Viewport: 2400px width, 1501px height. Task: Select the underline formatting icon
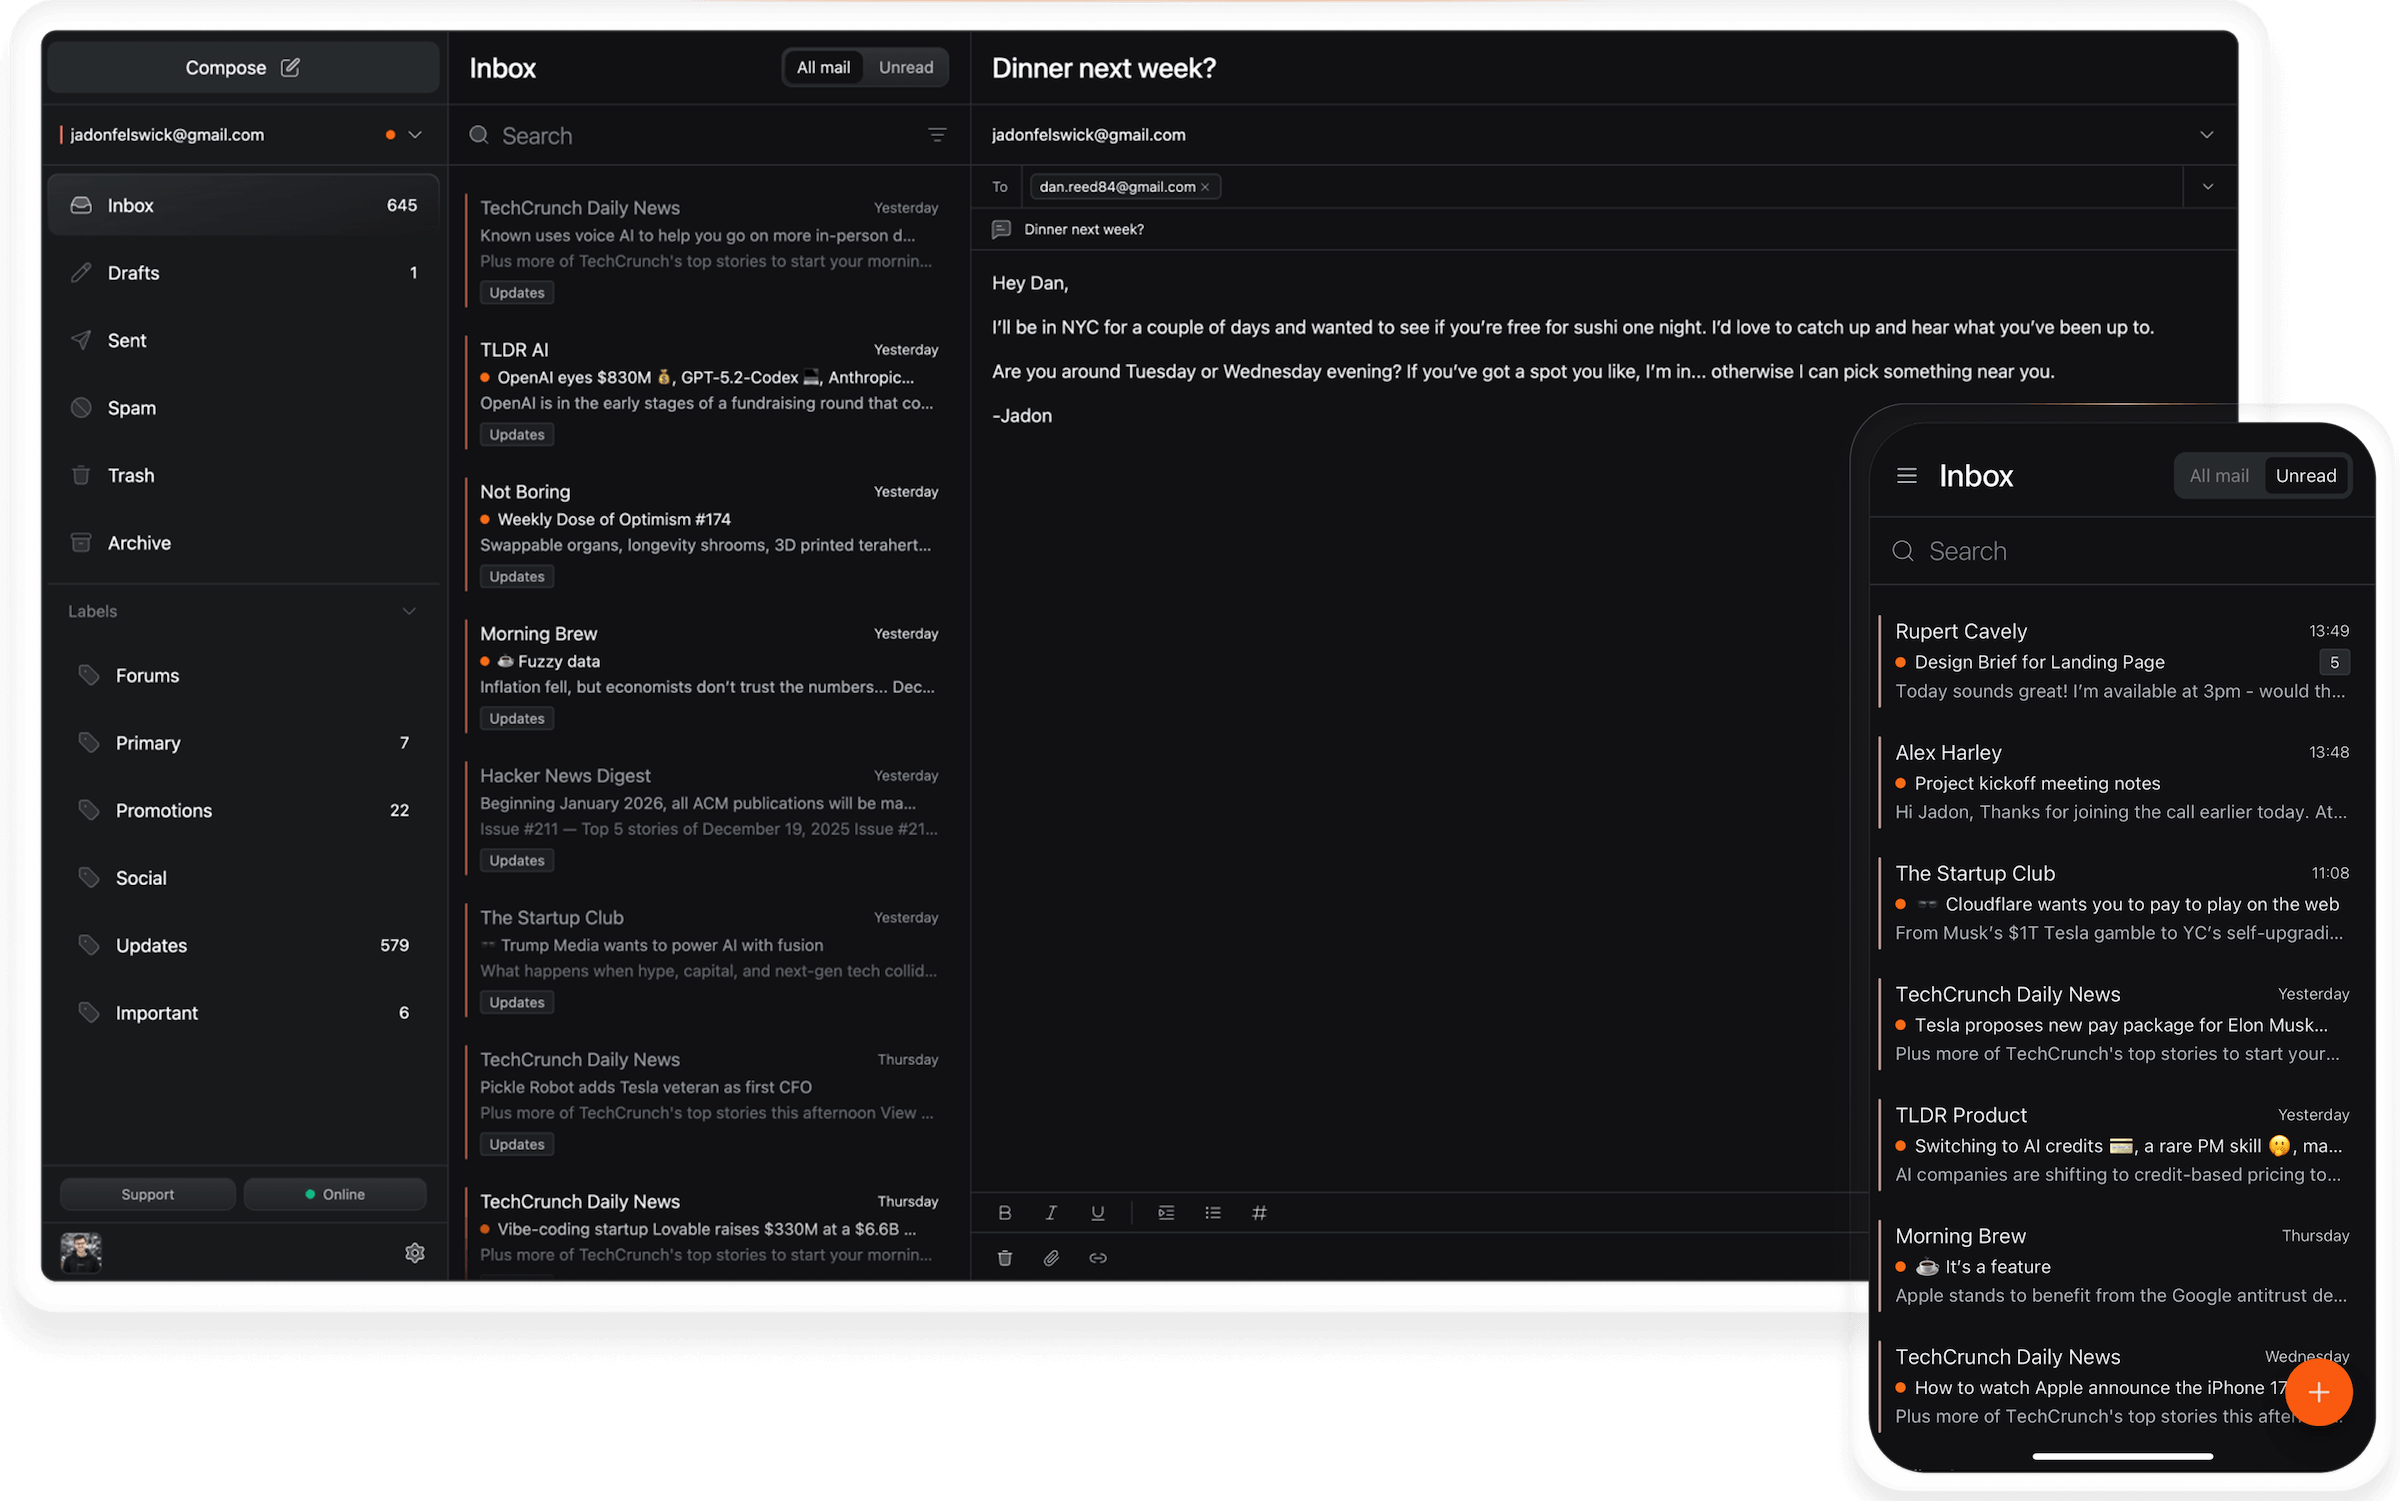[x=1097, y=1212]
